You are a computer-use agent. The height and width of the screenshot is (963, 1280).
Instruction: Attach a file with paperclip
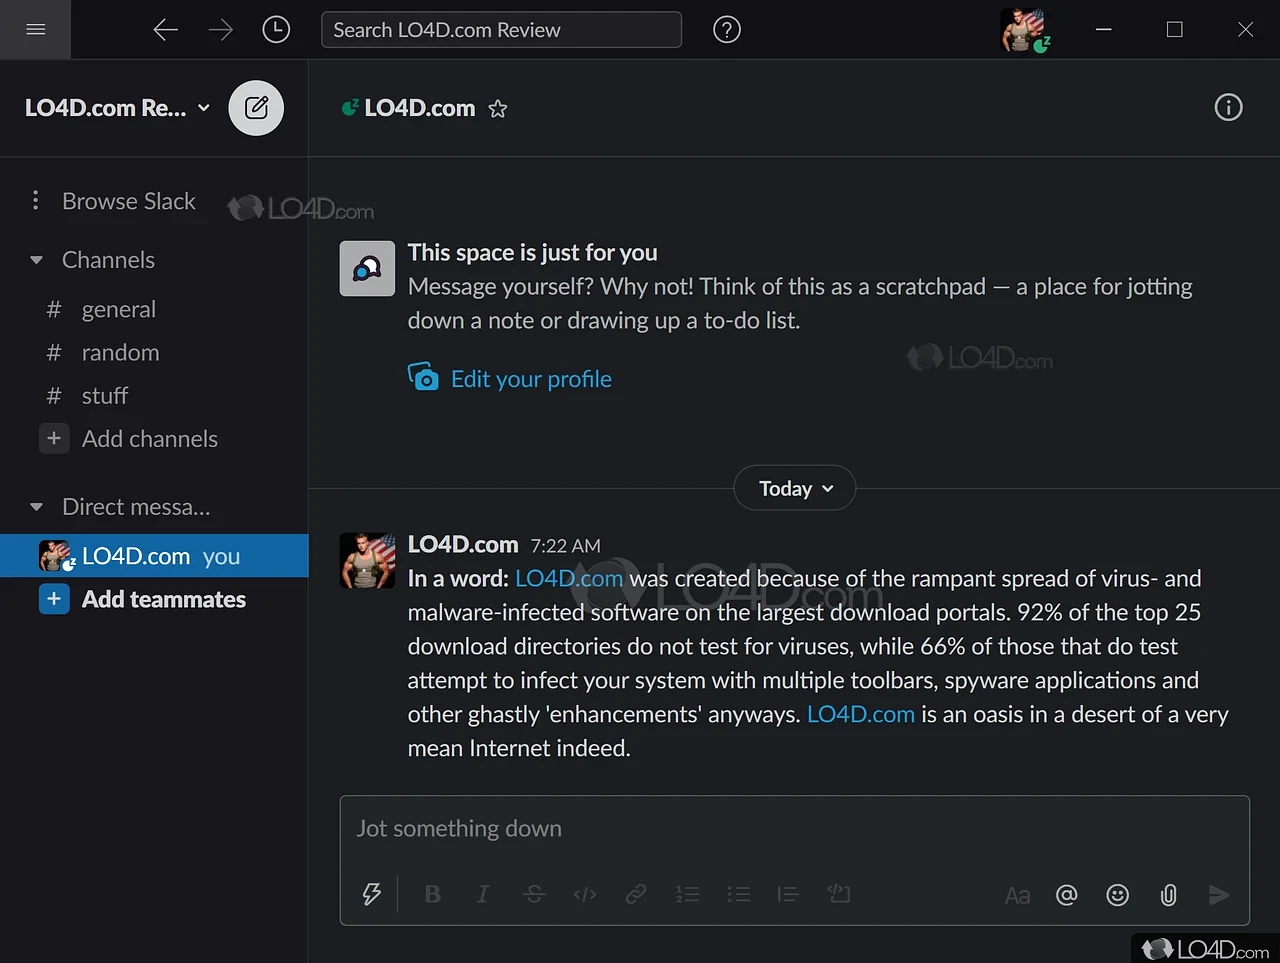tap(1168, 894)
